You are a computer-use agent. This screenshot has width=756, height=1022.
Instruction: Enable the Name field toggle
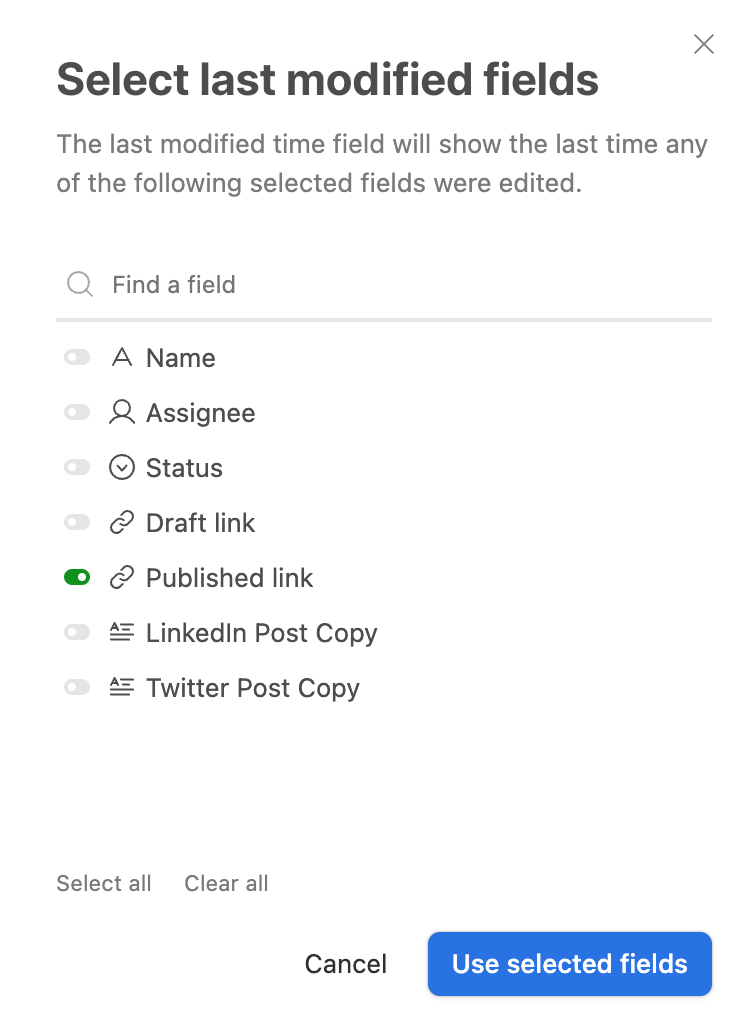pyautogui.click(x=77, y=357)
